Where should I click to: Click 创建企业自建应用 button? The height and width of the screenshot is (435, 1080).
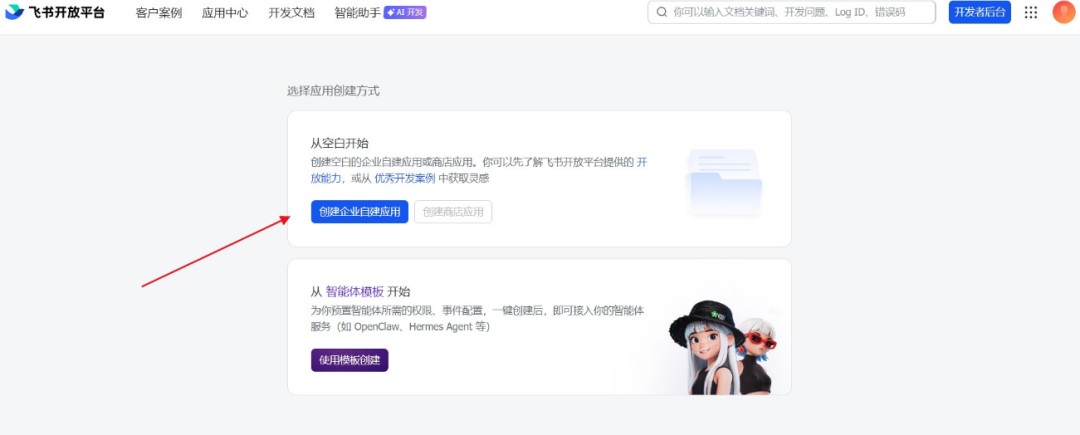(360, 212)
